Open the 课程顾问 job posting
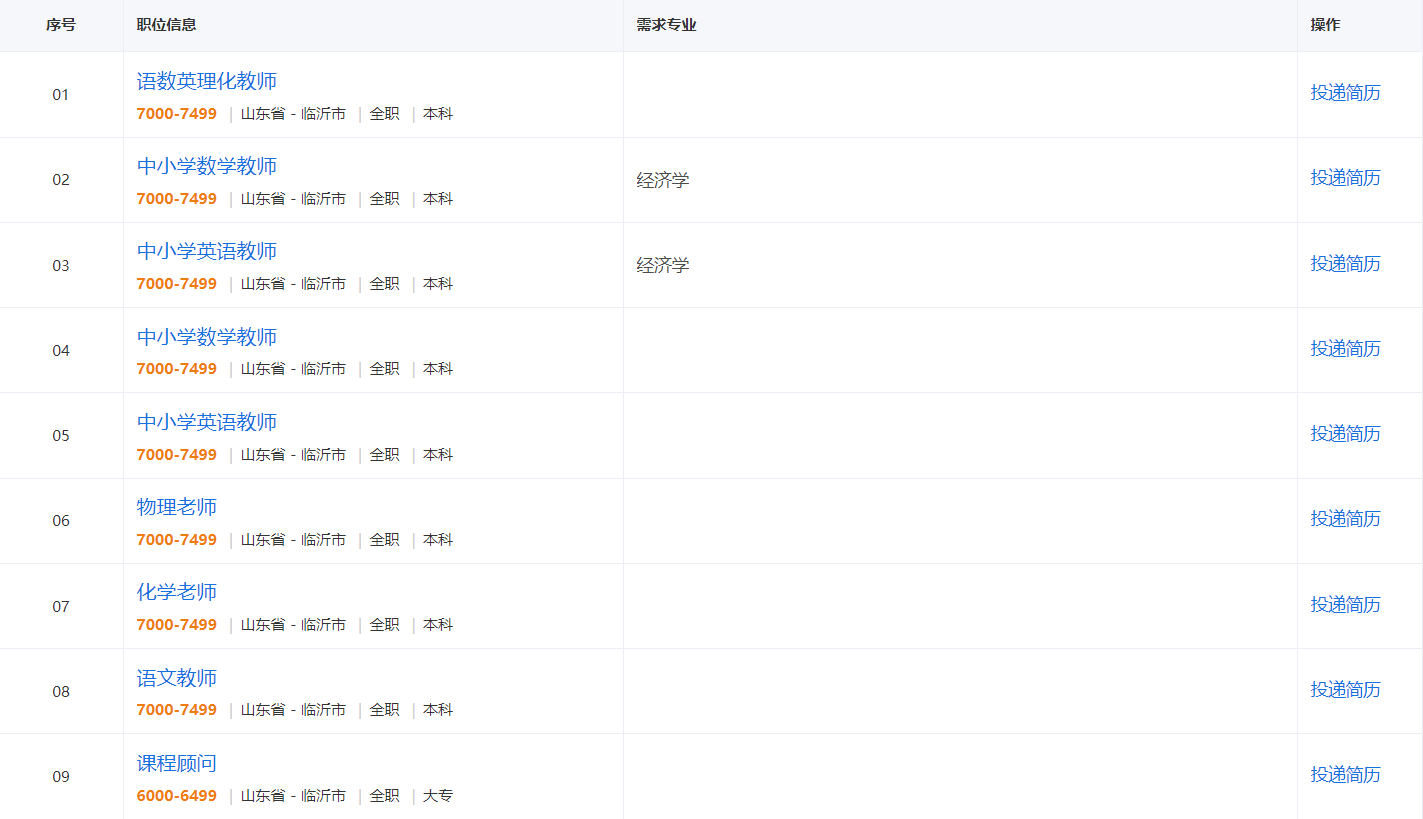Screen dimensions: 1423x819 coord(177,763)
